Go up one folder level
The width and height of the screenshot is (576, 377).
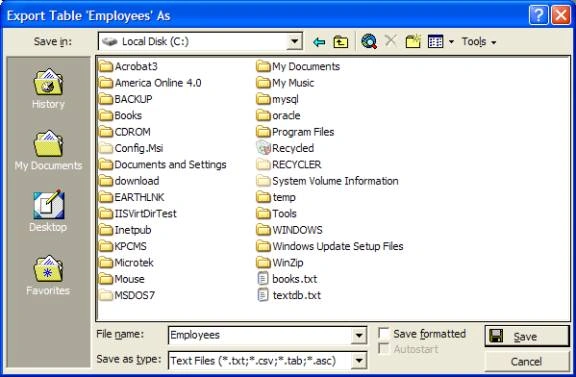(341, 42)
